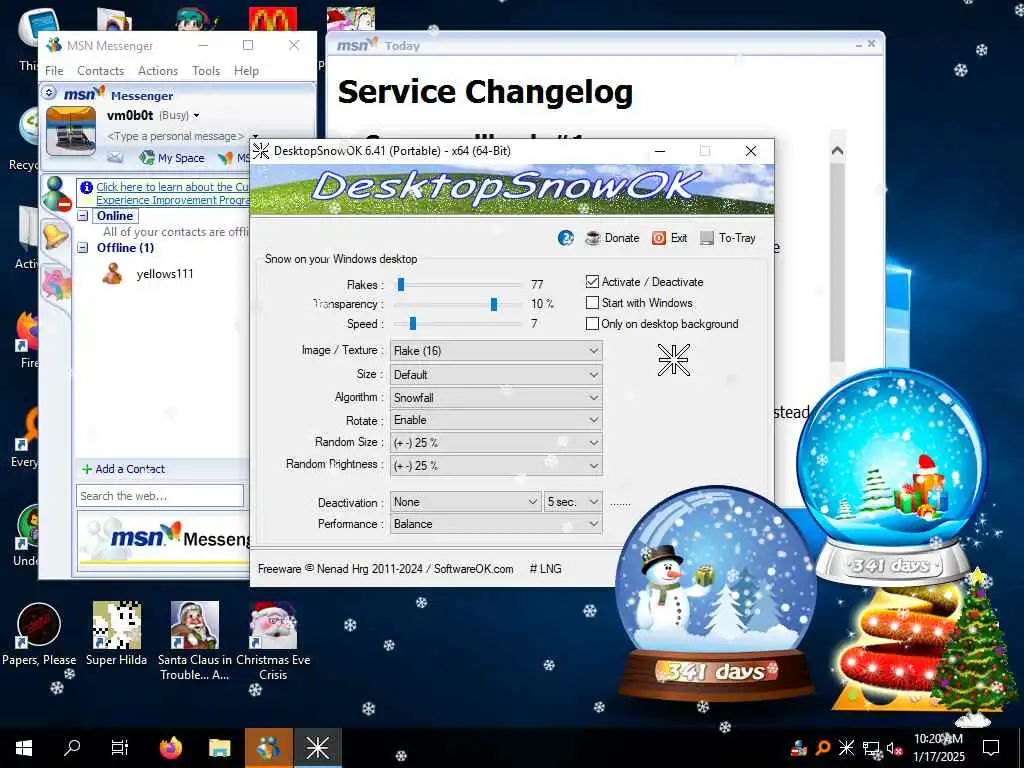1024x768 pixels.
Task: Click Add a Contact in Messenger
Action: click(123, 469)
